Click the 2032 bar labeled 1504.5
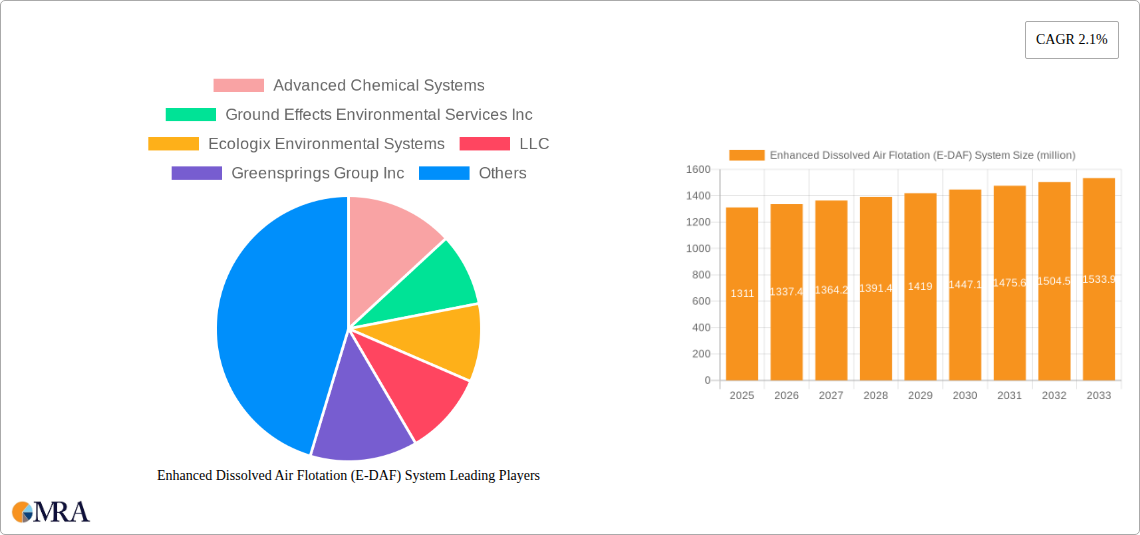Image resolution: width=1140 pixels, height=535 pixels. point(1054,281)
